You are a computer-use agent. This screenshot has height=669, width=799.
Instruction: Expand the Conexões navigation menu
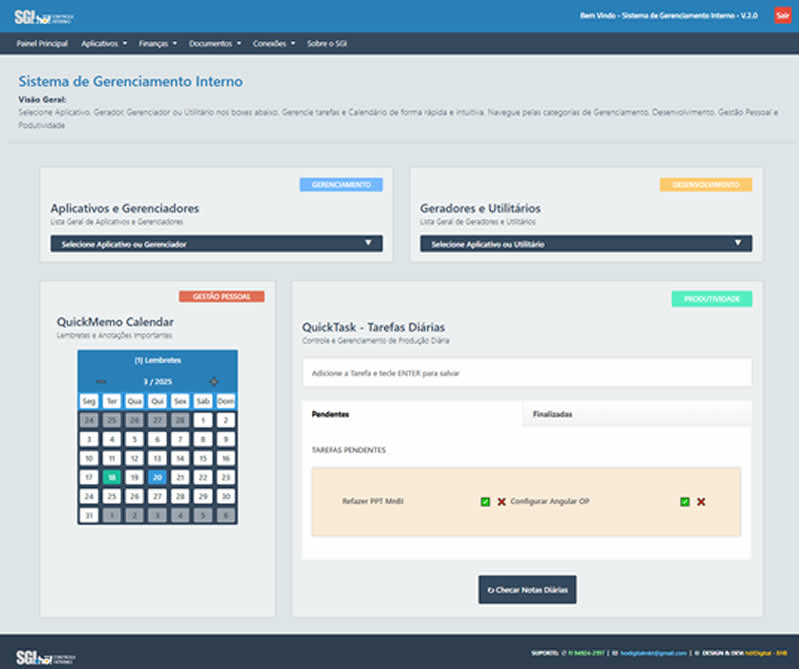274,44
